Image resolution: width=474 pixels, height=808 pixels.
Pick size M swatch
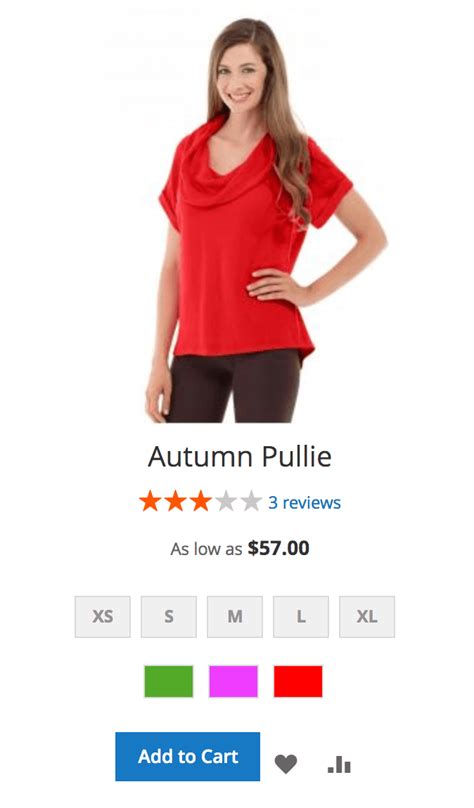pyautogui.click(x=235, y=617)
